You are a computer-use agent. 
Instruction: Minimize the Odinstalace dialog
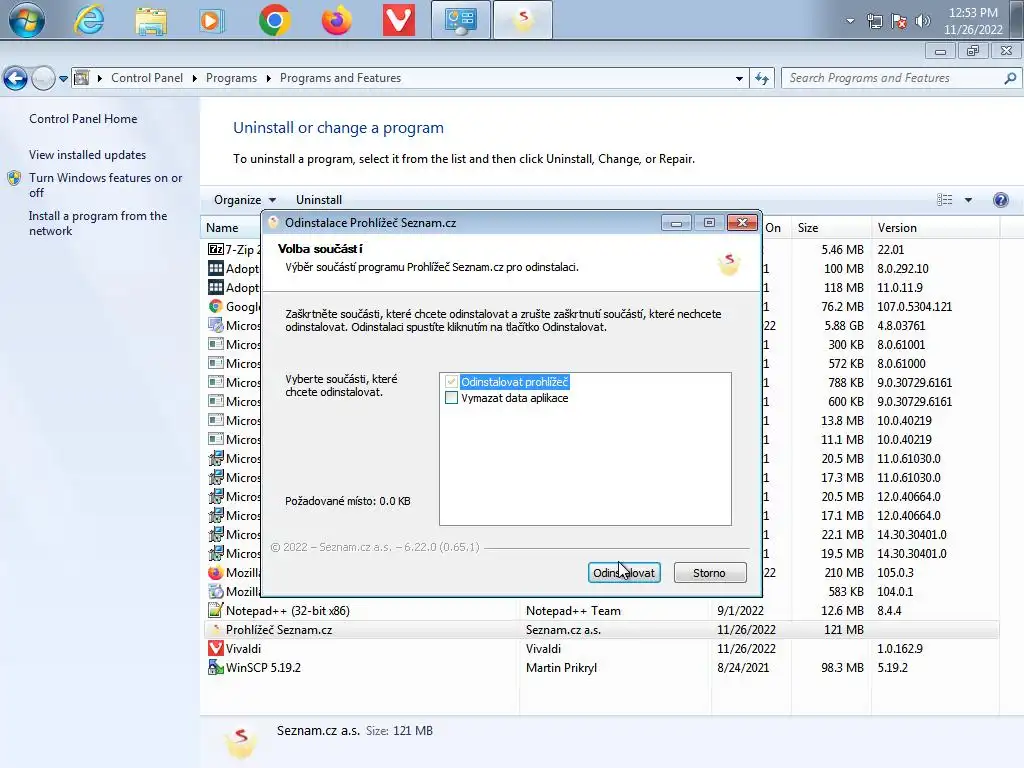tap(676, 223)
